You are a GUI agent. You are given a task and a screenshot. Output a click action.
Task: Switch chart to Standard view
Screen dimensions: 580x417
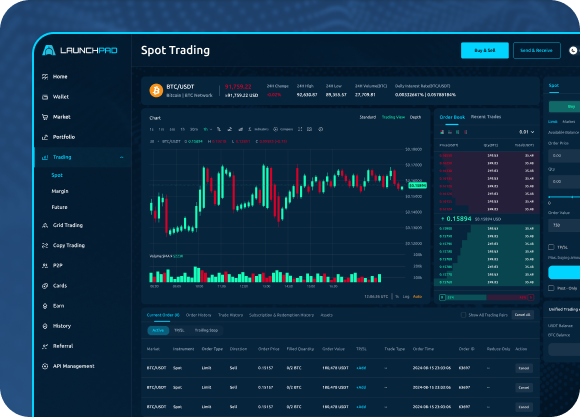pos(368,117)
